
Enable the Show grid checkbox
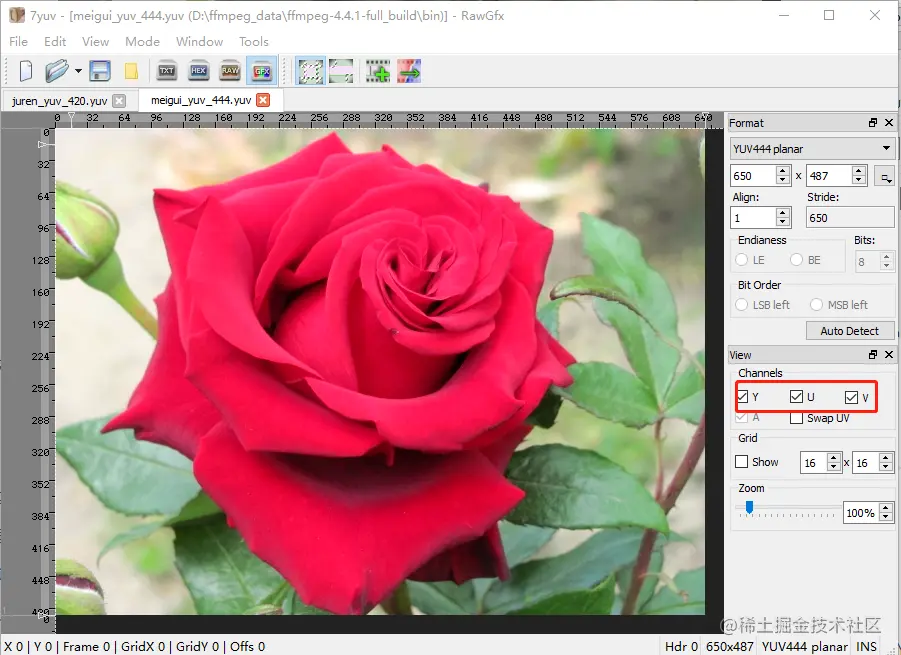point(742,462)
